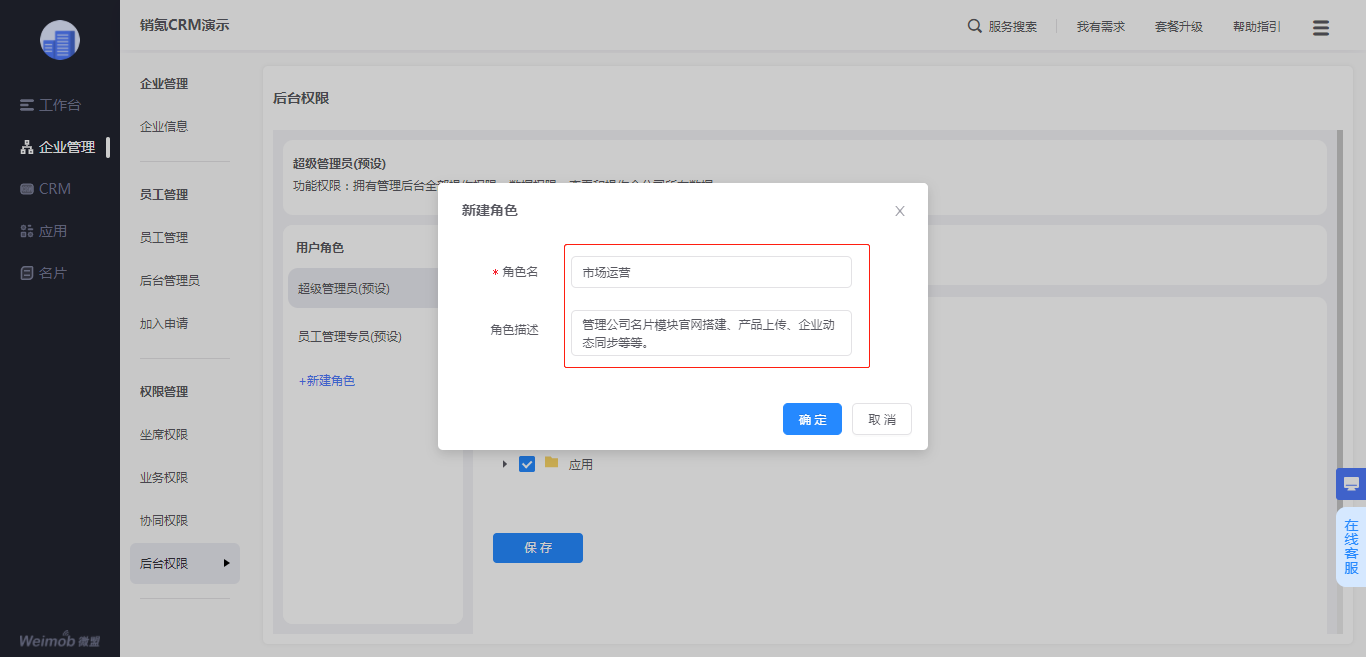Click the +新建角色 link
Image resolution: width=1366 pixels, height=657 pixels.
[x=327, y=381]
